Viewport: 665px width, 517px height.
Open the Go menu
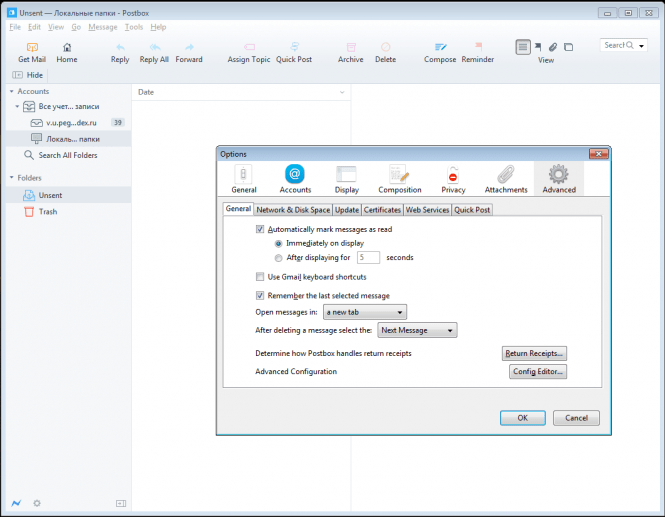76,27
